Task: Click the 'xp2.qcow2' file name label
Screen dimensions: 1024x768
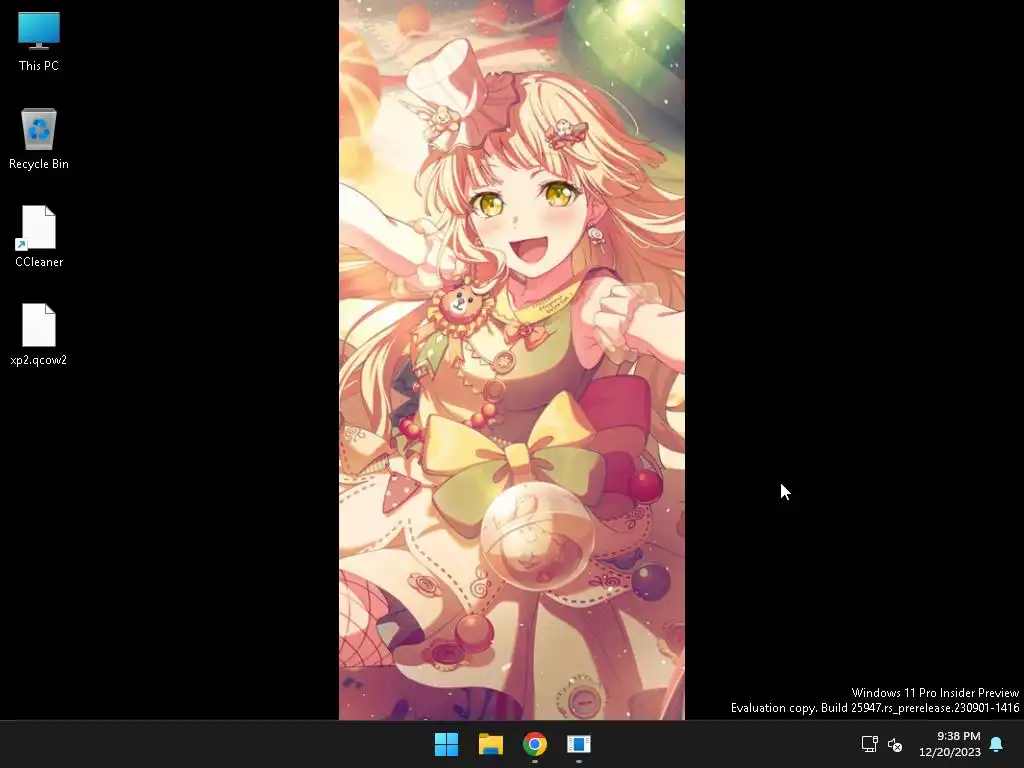Action: [x=39, y=360]
